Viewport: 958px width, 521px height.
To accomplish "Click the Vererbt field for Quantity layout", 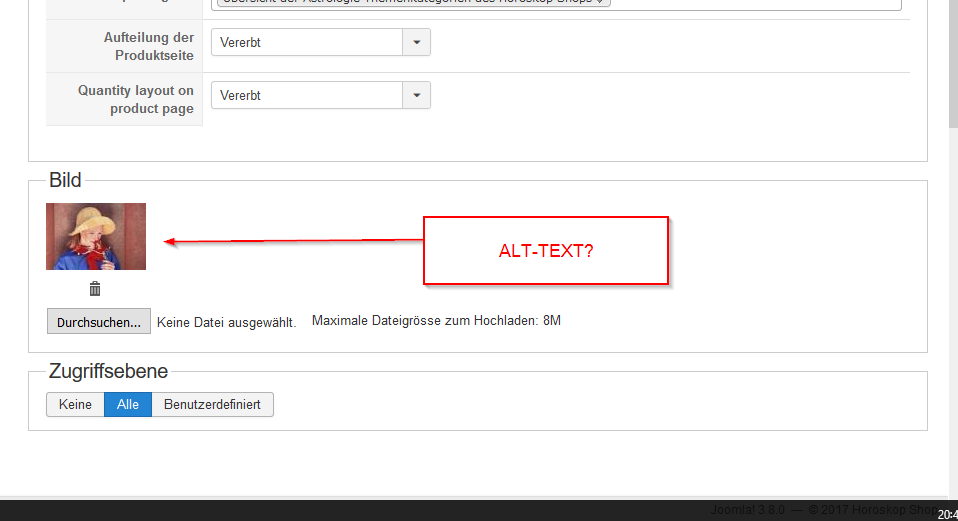I will click(307, 95).
